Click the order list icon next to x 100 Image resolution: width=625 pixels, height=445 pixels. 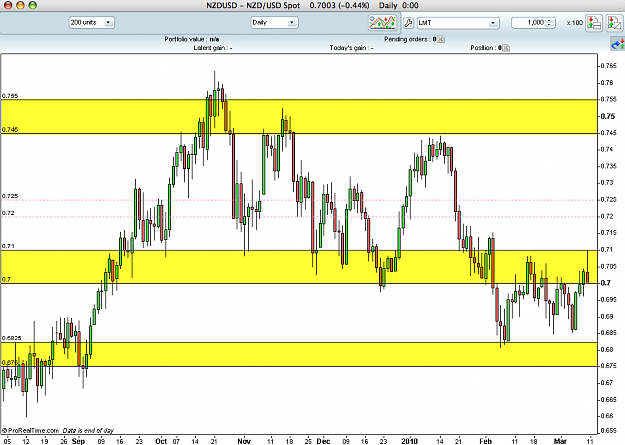(594, 23)
